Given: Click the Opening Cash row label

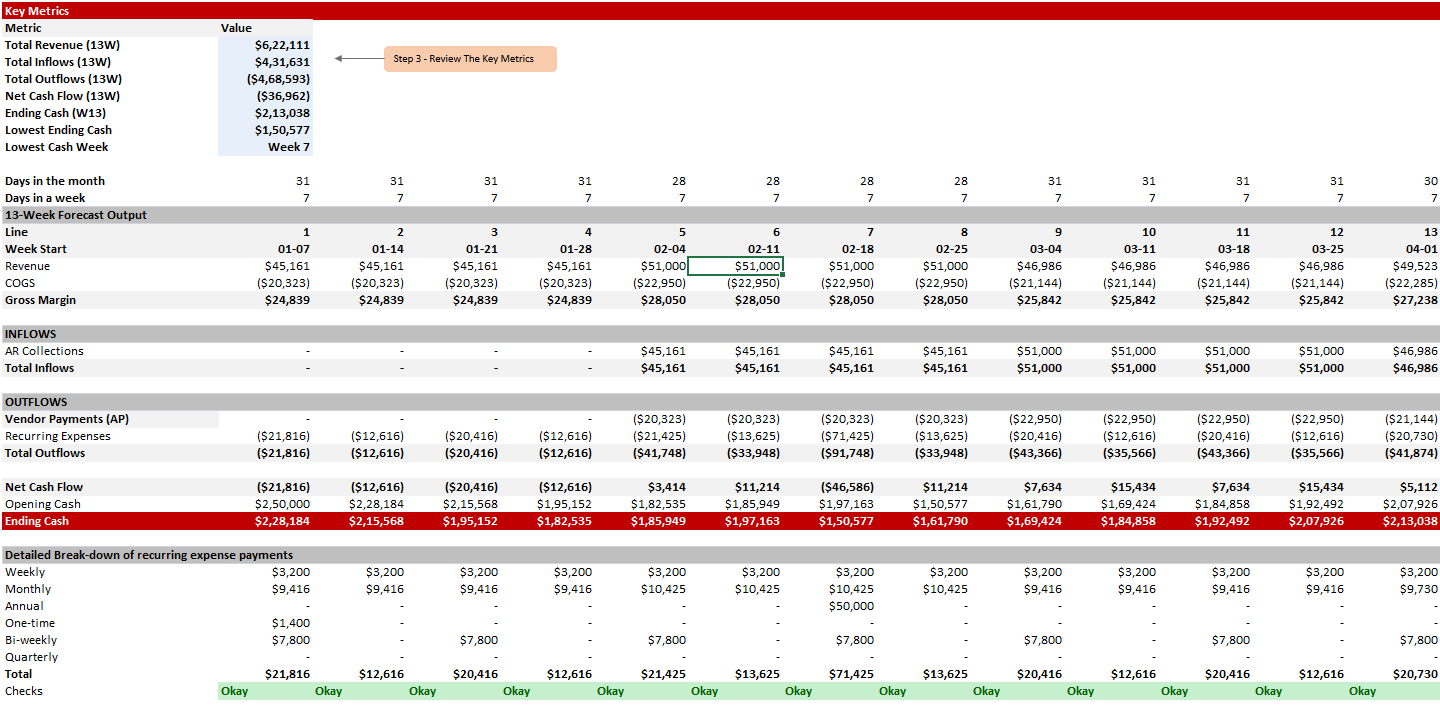Looking at the screenshot, I should tap(43, 504).
